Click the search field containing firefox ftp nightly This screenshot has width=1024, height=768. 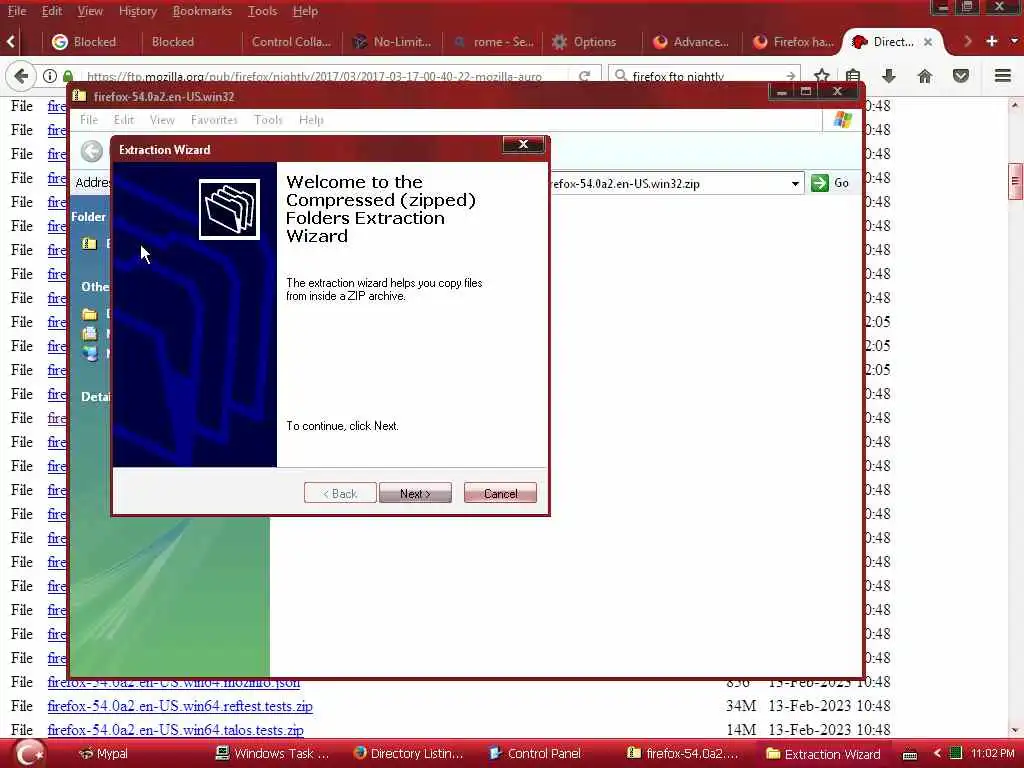click(705, 76)
